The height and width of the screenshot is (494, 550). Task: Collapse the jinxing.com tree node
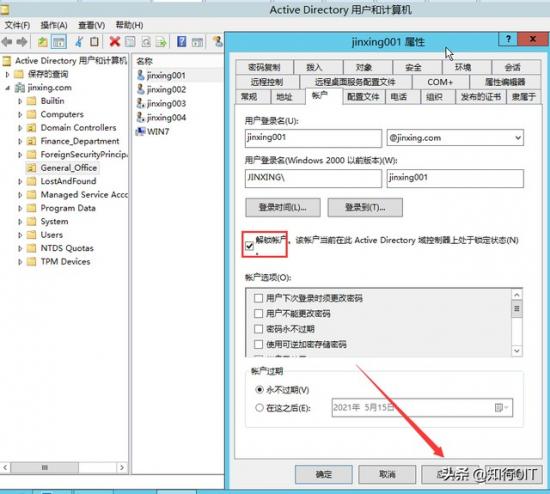pos(7,88)
